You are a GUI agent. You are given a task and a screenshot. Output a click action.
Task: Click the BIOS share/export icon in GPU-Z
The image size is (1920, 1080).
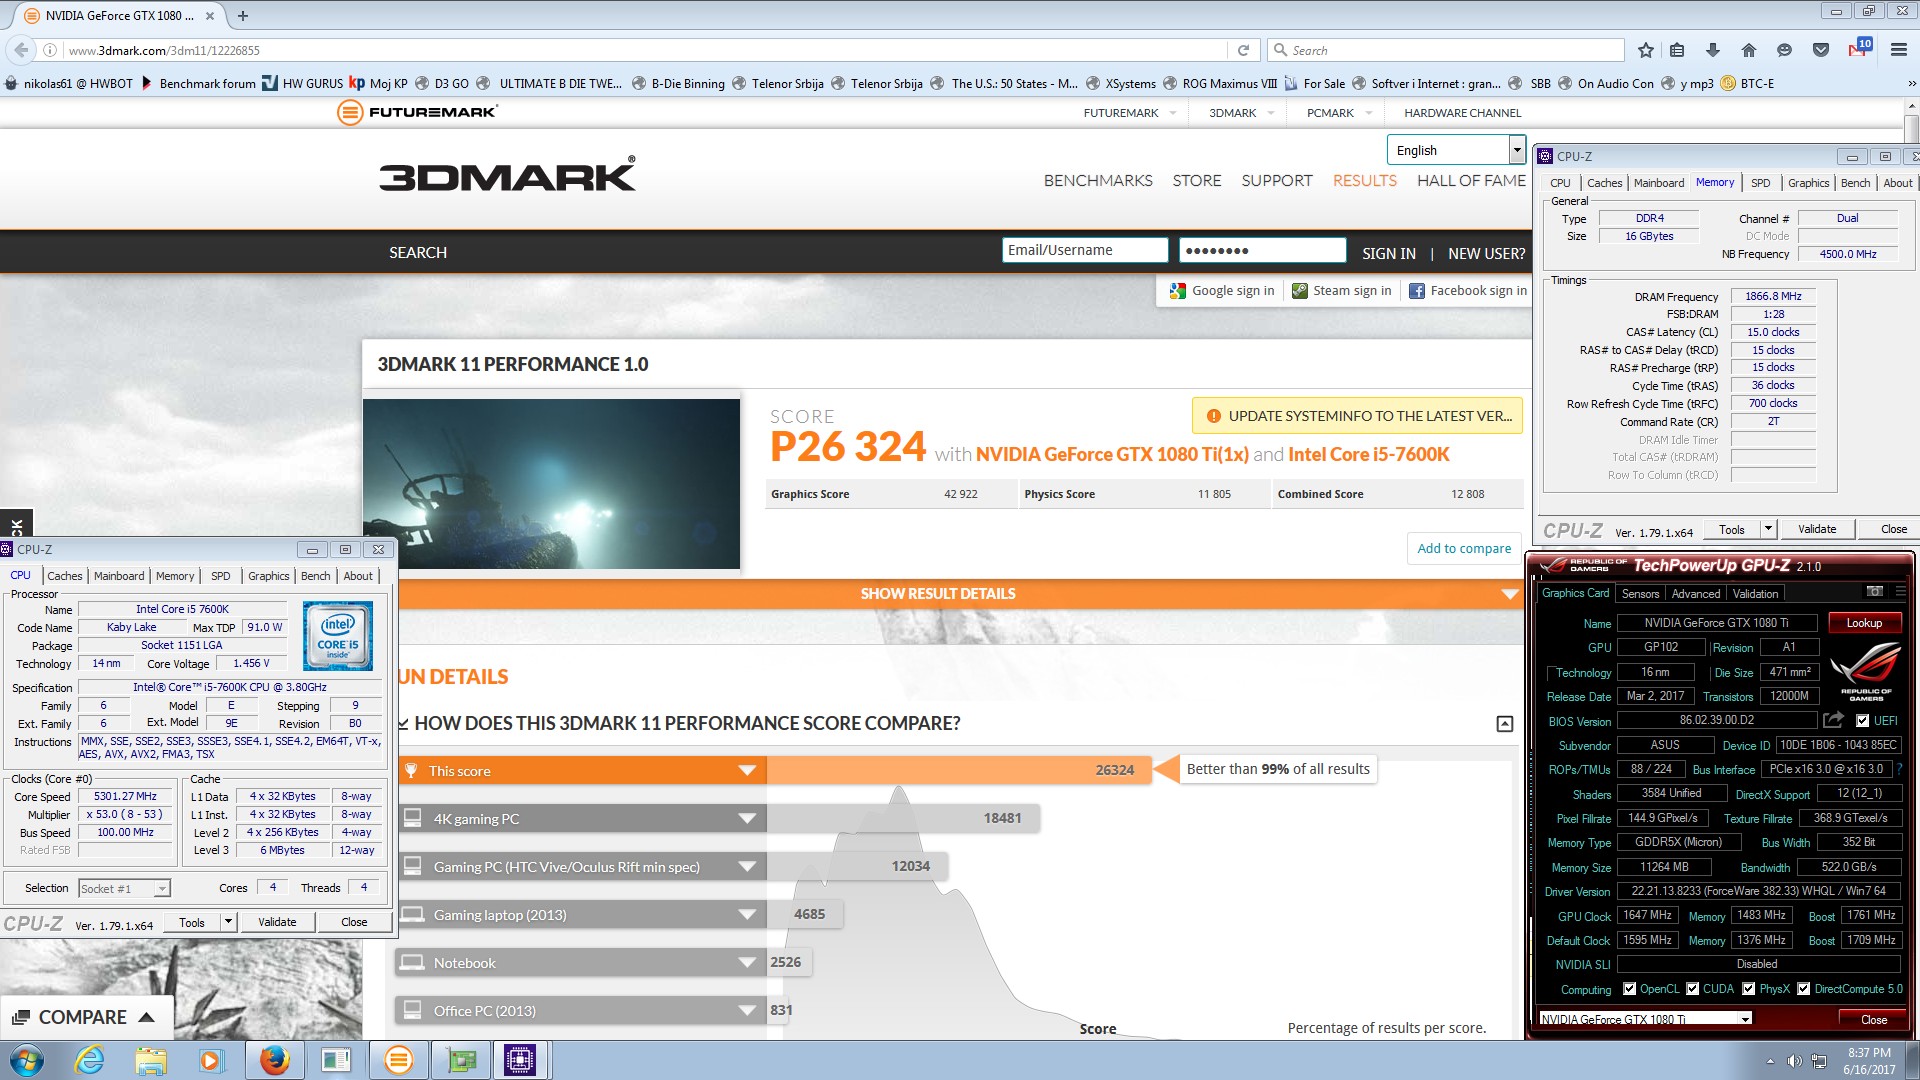pyautogui.click(x=1833, y=720)
